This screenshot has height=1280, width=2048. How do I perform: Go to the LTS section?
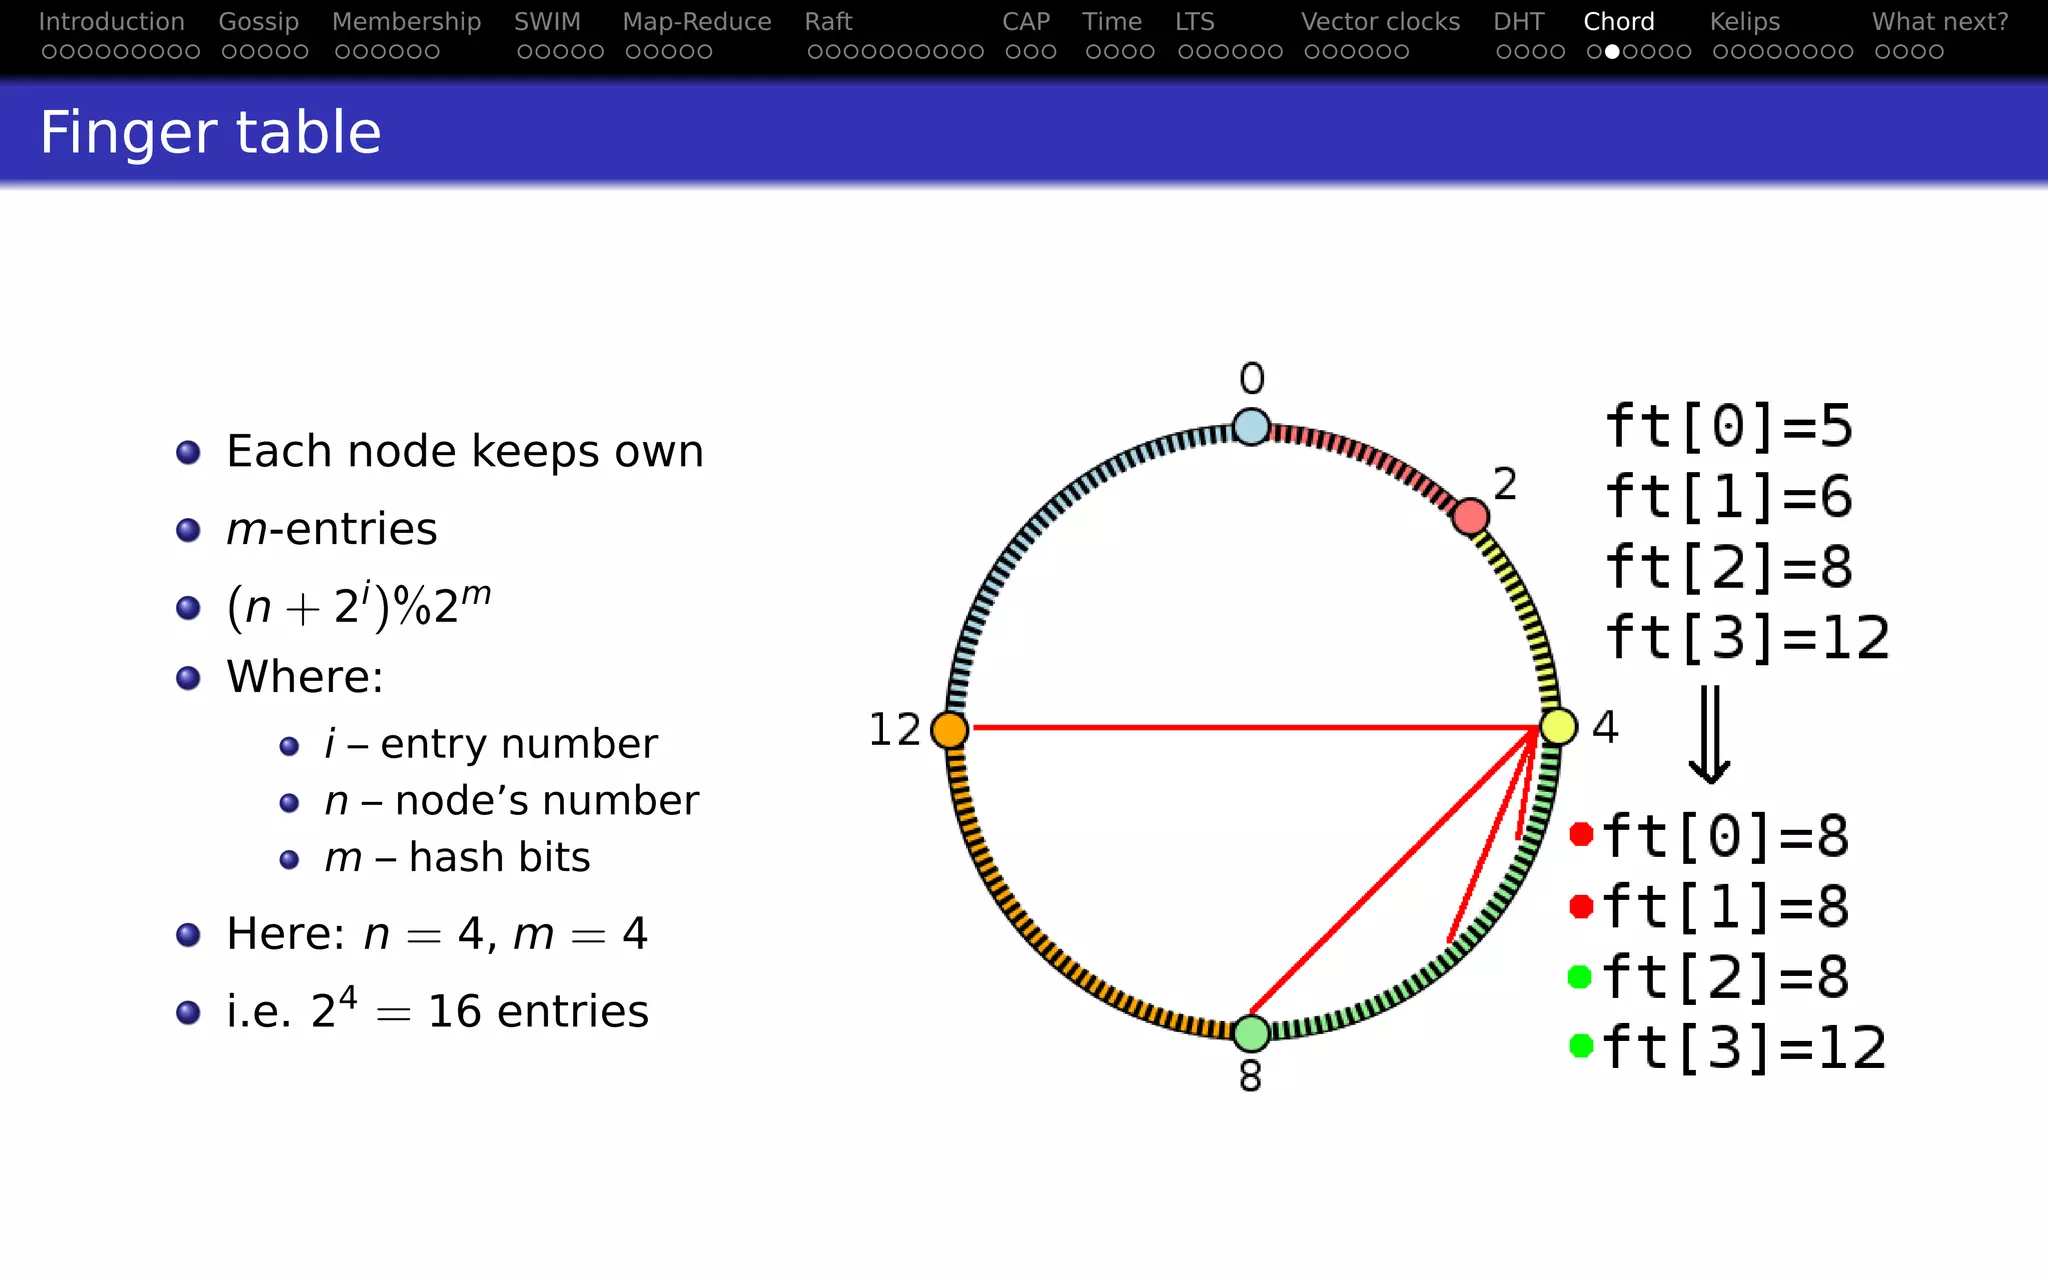1194,21
